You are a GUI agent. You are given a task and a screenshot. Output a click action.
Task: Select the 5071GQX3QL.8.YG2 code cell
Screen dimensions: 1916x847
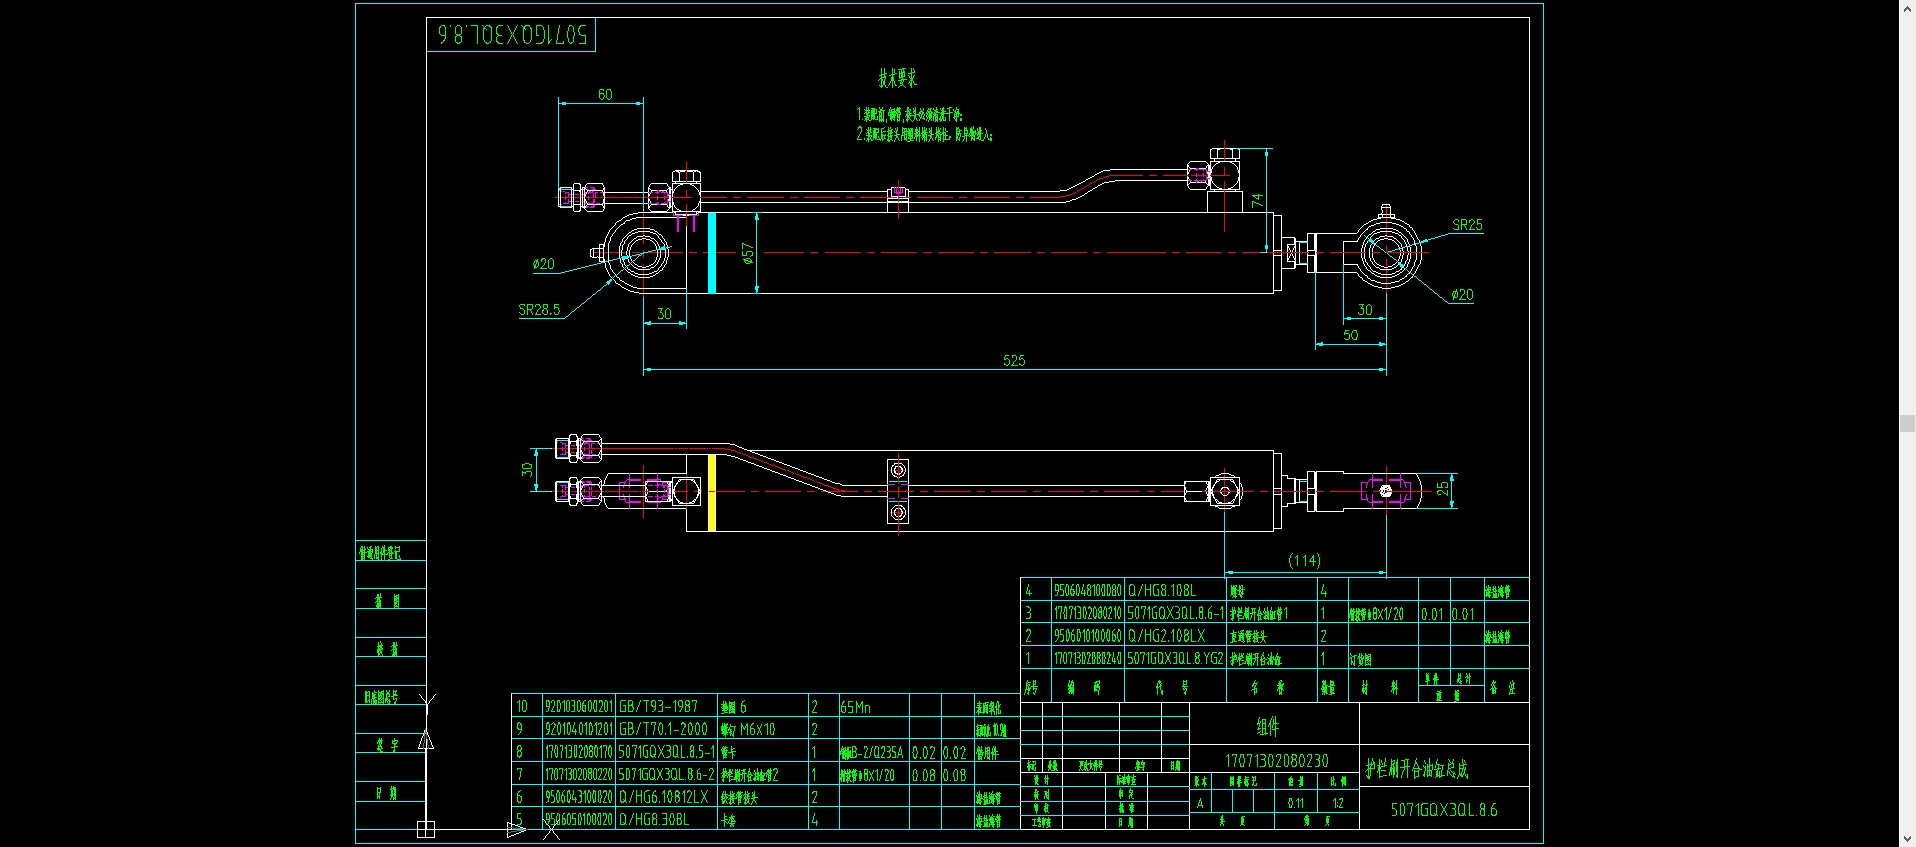click(1175, 658)
